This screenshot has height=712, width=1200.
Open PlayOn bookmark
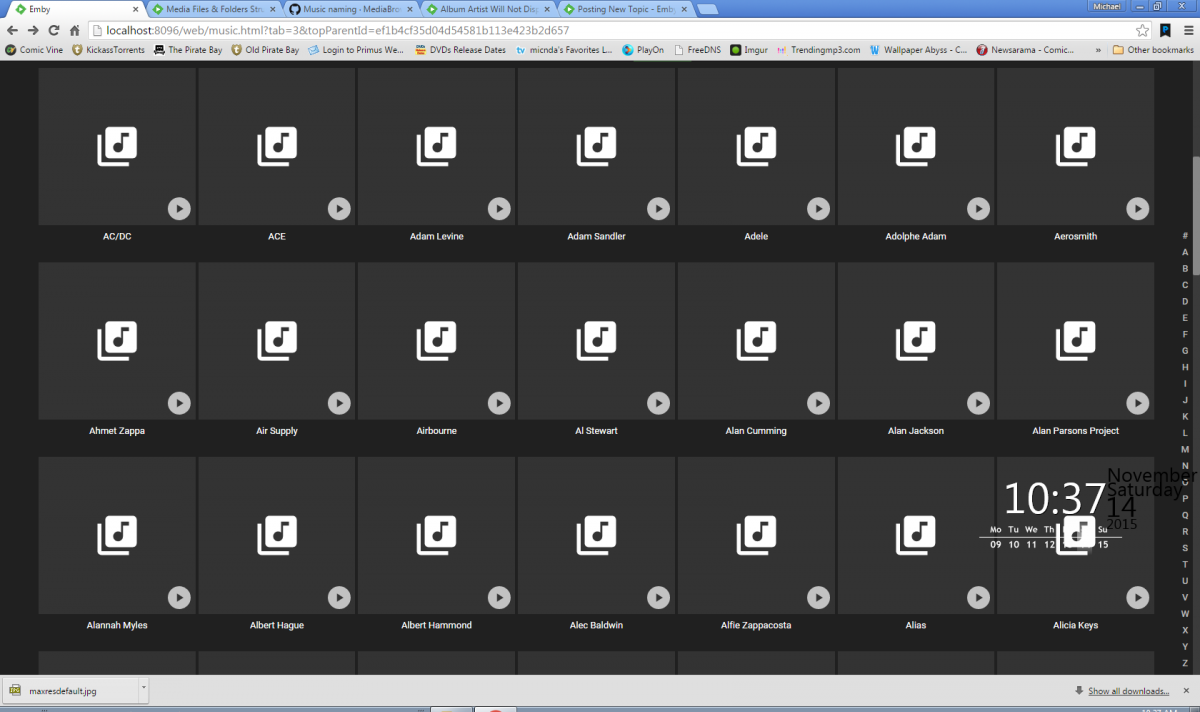pos(642,49)
